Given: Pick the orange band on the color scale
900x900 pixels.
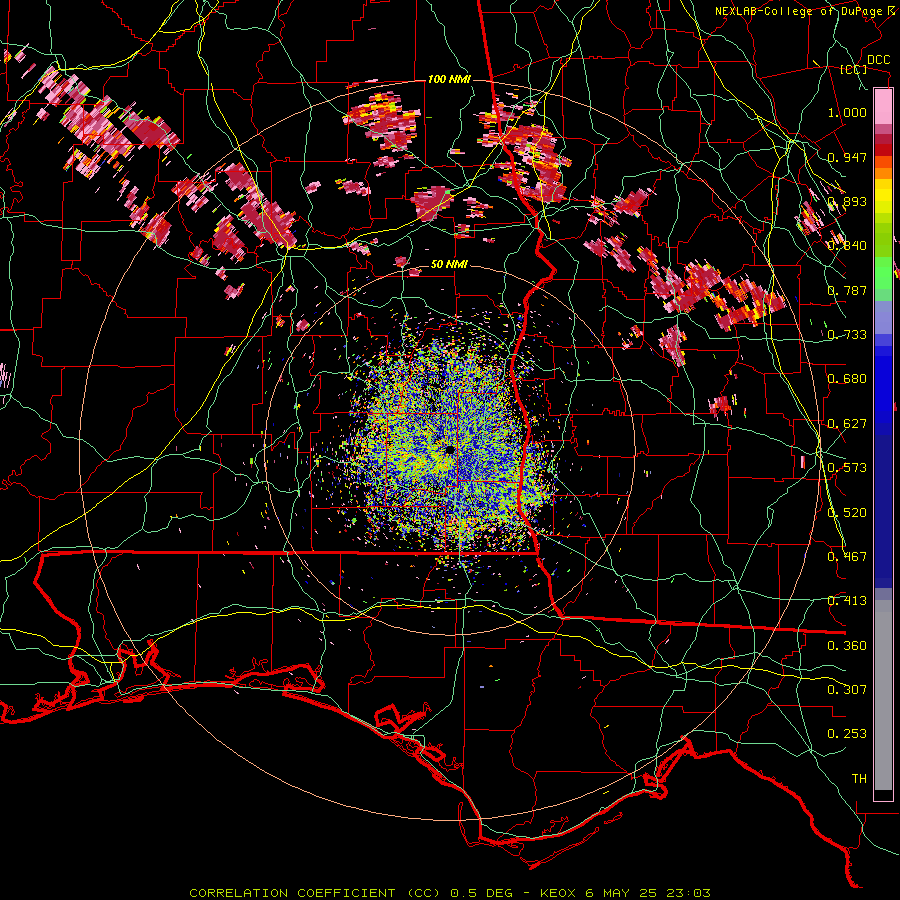Looking at the screenshot, I should tap(883, 173).
